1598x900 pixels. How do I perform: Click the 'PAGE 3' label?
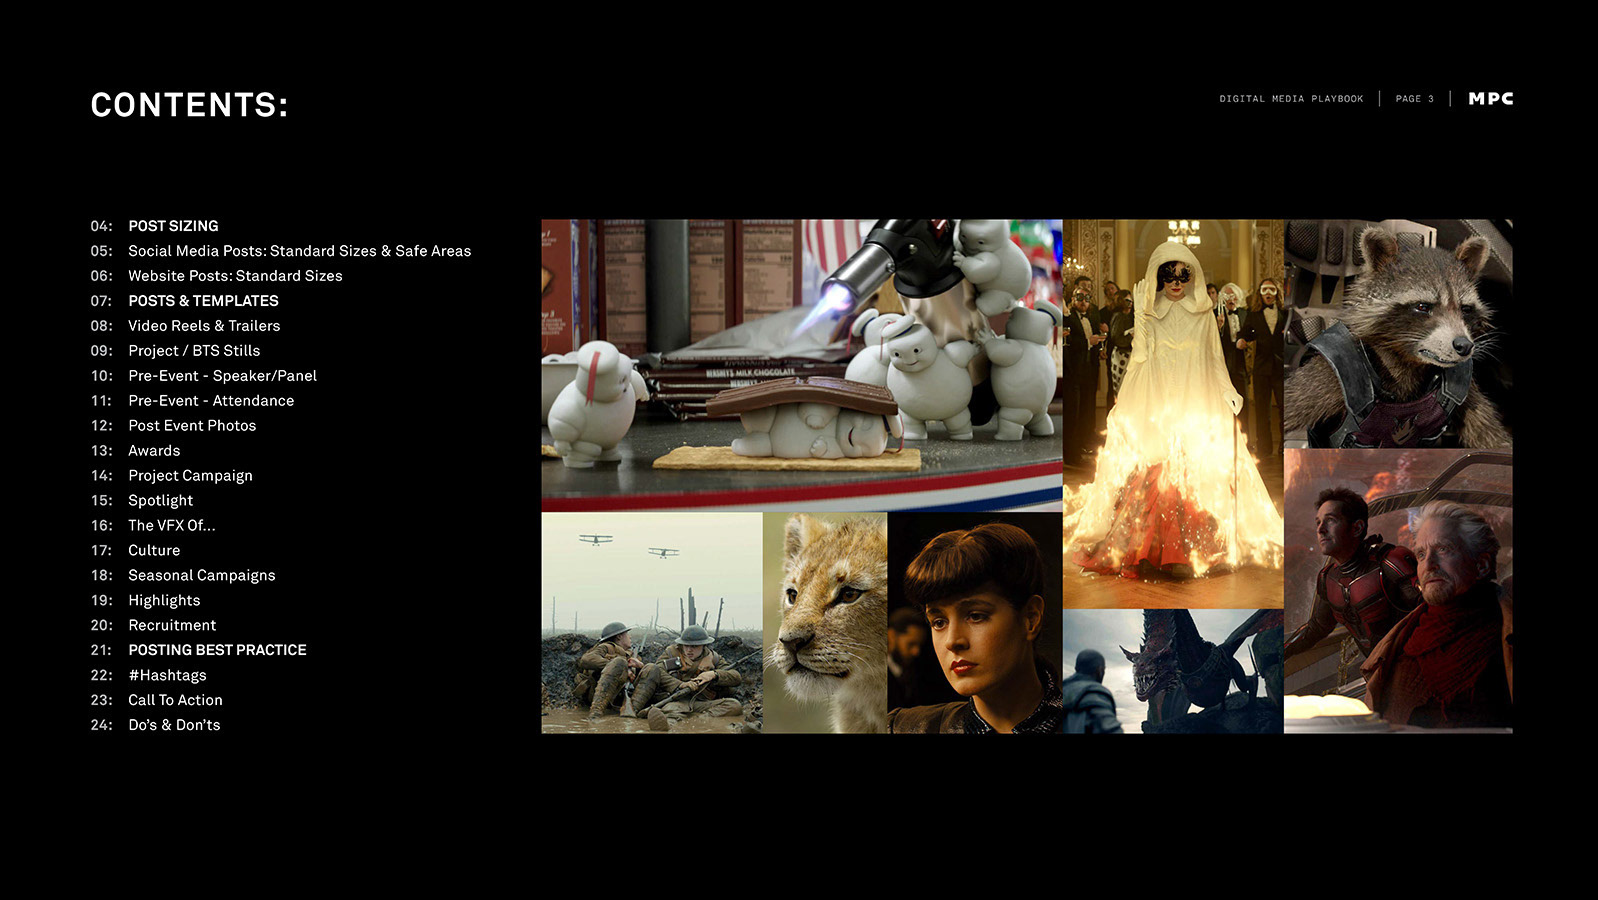tap(1414, 99)
